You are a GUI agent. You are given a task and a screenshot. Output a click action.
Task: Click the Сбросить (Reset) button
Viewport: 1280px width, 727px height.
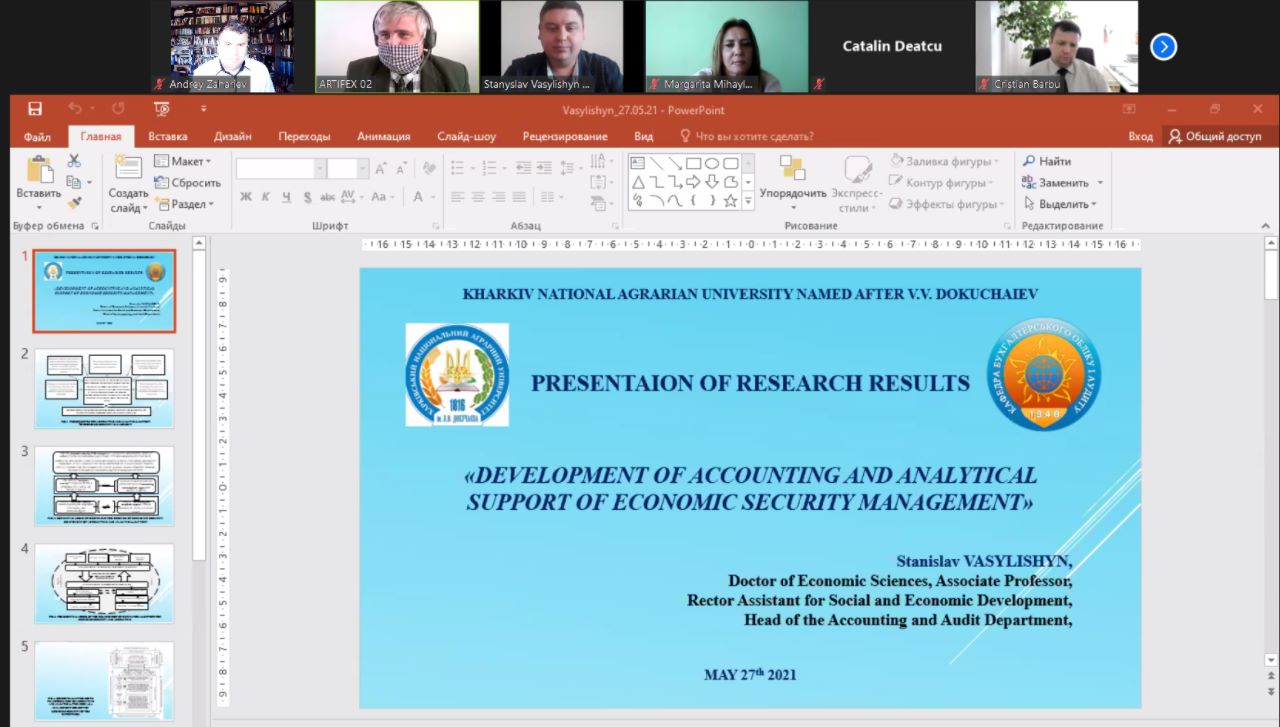click(x=187, y=183)
